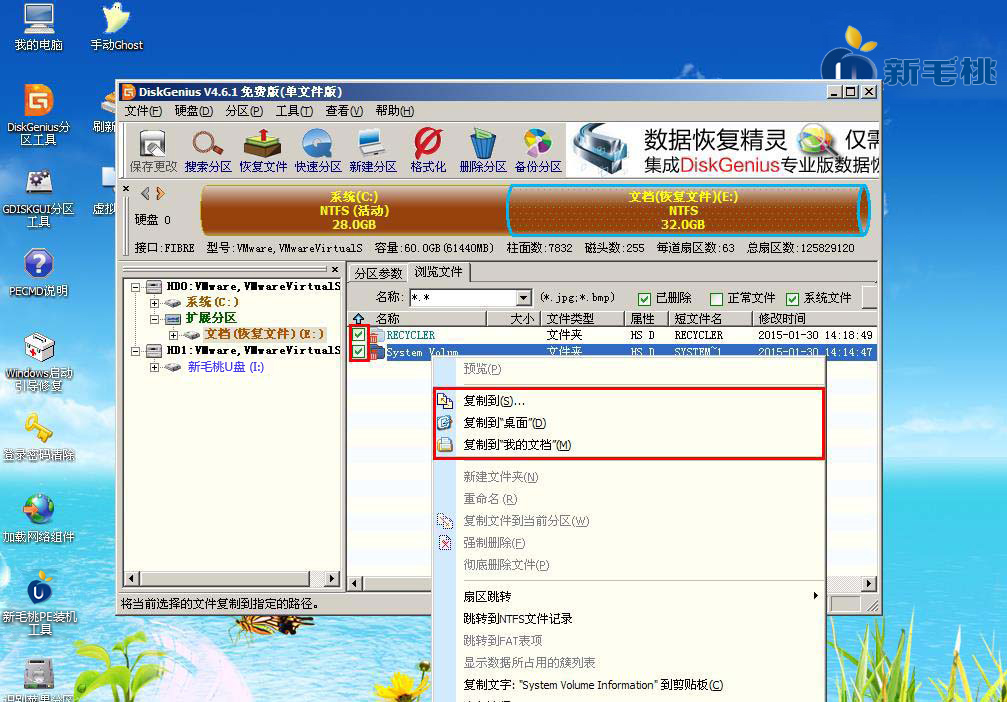
Task: Open the 加载网络组件 globe icon
Action: (39, 518)
